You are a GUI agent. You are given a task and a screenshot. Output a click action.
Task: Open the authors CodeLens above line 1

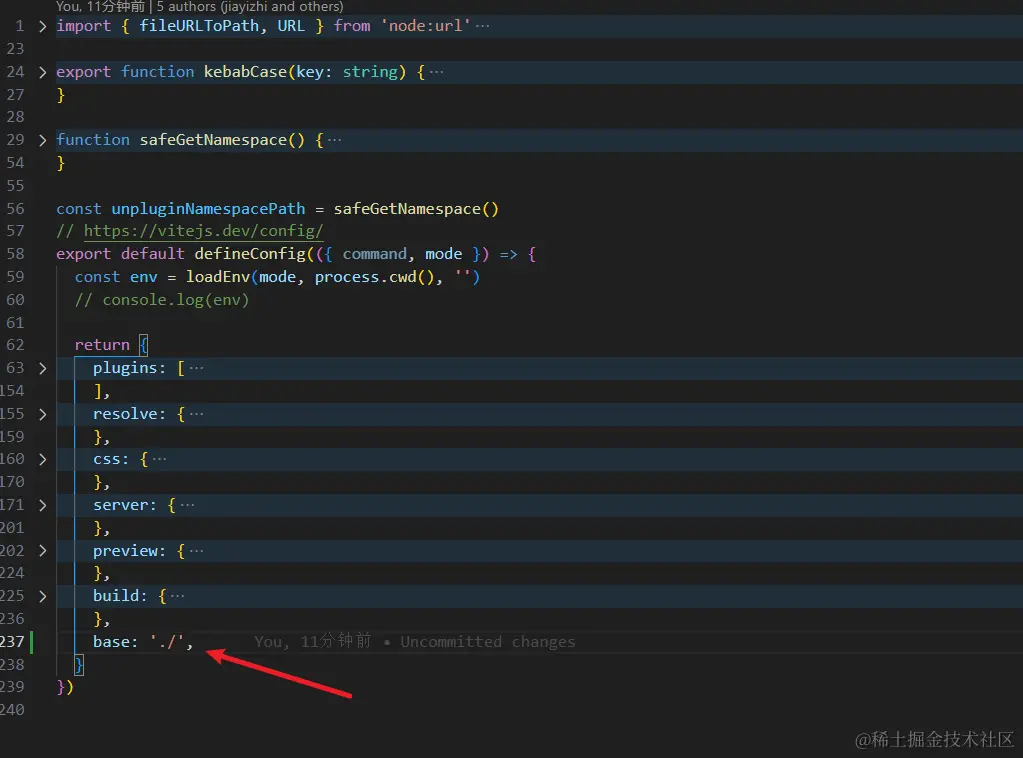pos(250,7)
